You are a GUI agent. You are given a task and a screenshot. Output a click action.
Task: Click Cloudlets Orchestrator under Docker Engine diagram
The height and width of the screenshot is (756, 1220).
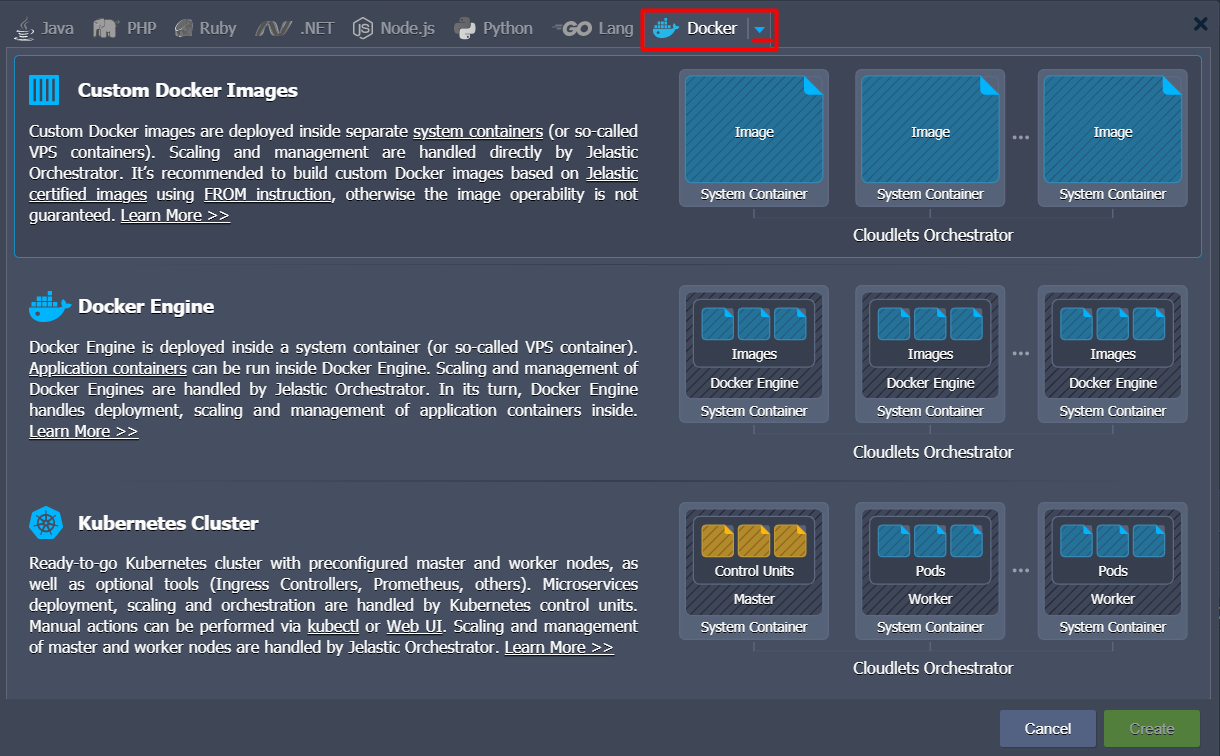(x=933, y=452)
